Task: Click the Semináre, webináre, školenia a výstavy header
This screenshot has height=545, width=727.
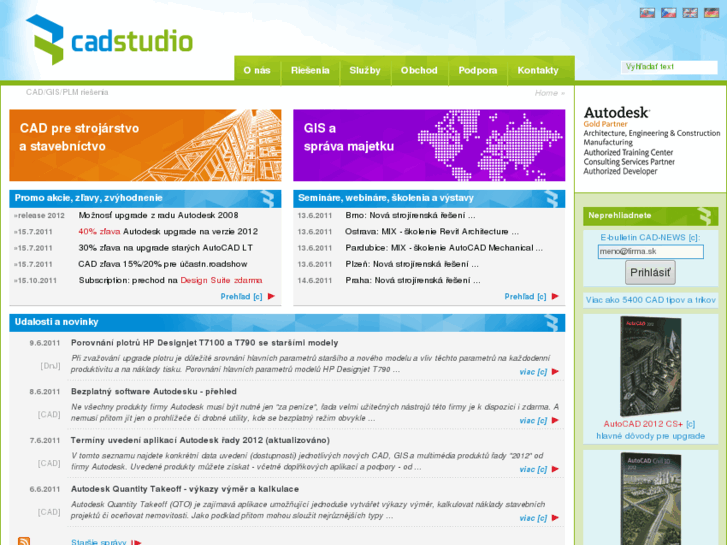Action: pos(429,199)
